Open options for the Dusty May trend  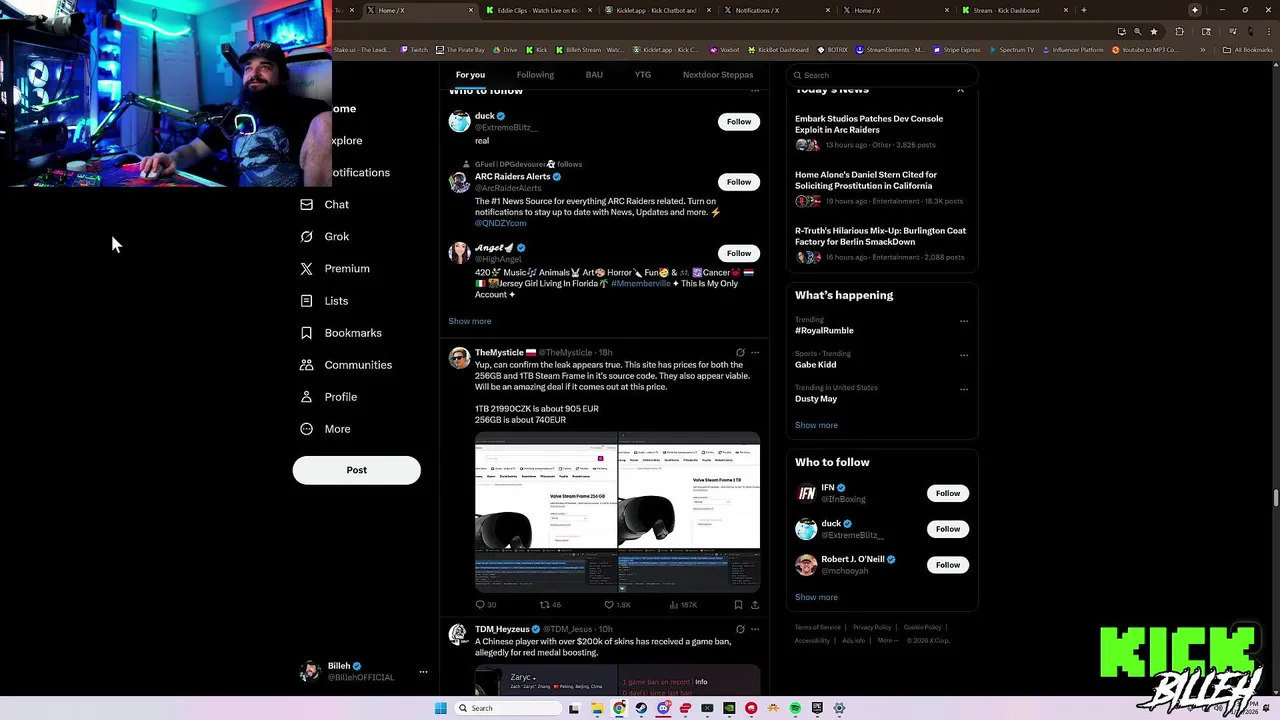964,390
